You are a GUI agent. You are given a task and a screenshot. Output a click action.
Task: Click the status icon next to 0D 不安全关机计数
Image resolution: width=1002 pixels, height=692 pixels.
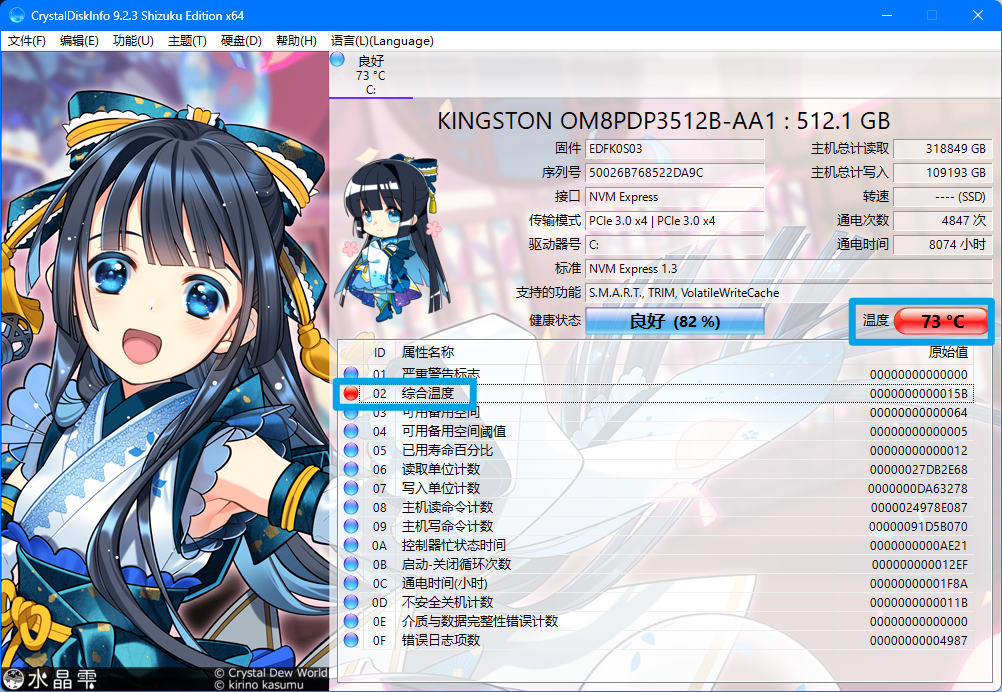tap(350, 602)
